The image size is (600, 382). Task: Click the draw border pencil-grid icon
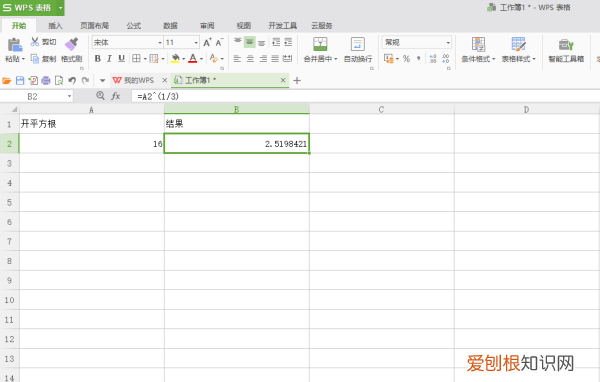[x=154, y=58]
